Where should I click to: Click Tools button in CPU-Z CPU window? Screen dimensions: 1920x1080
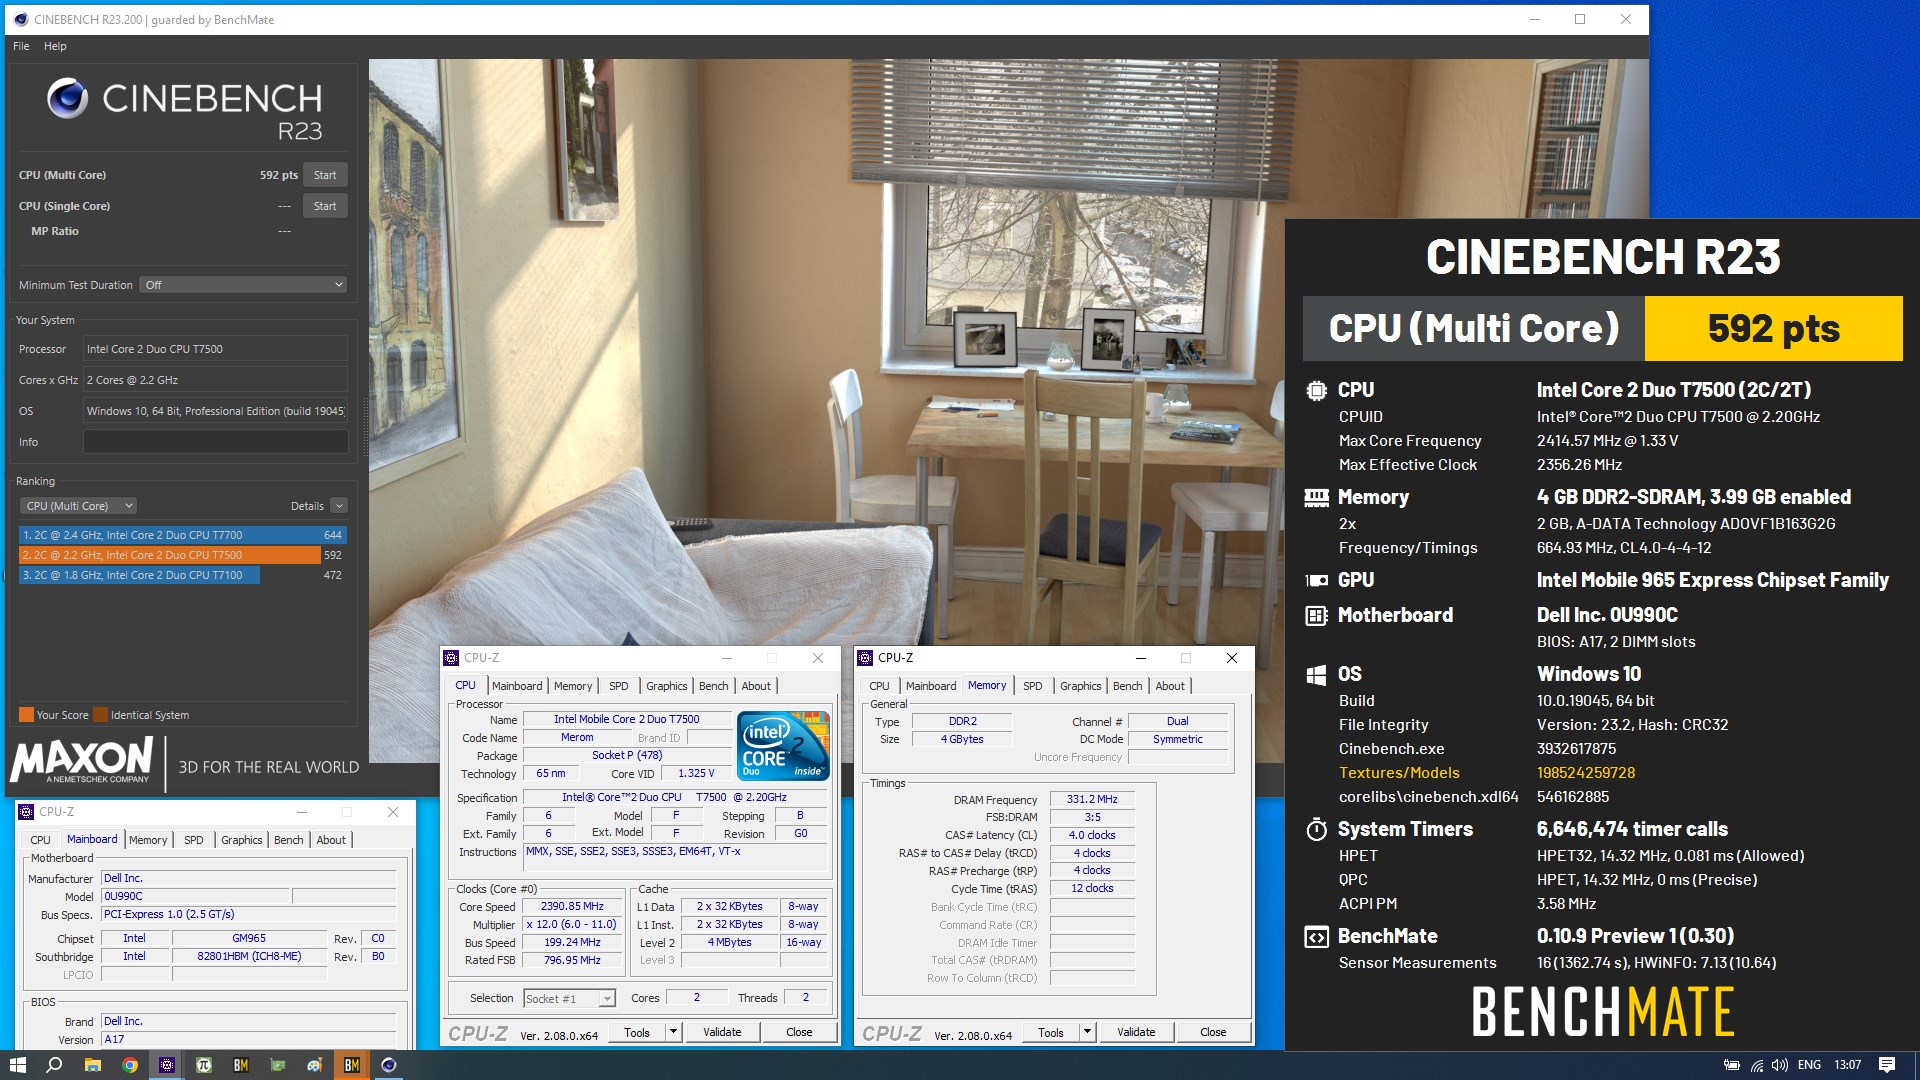point(637,1033)
